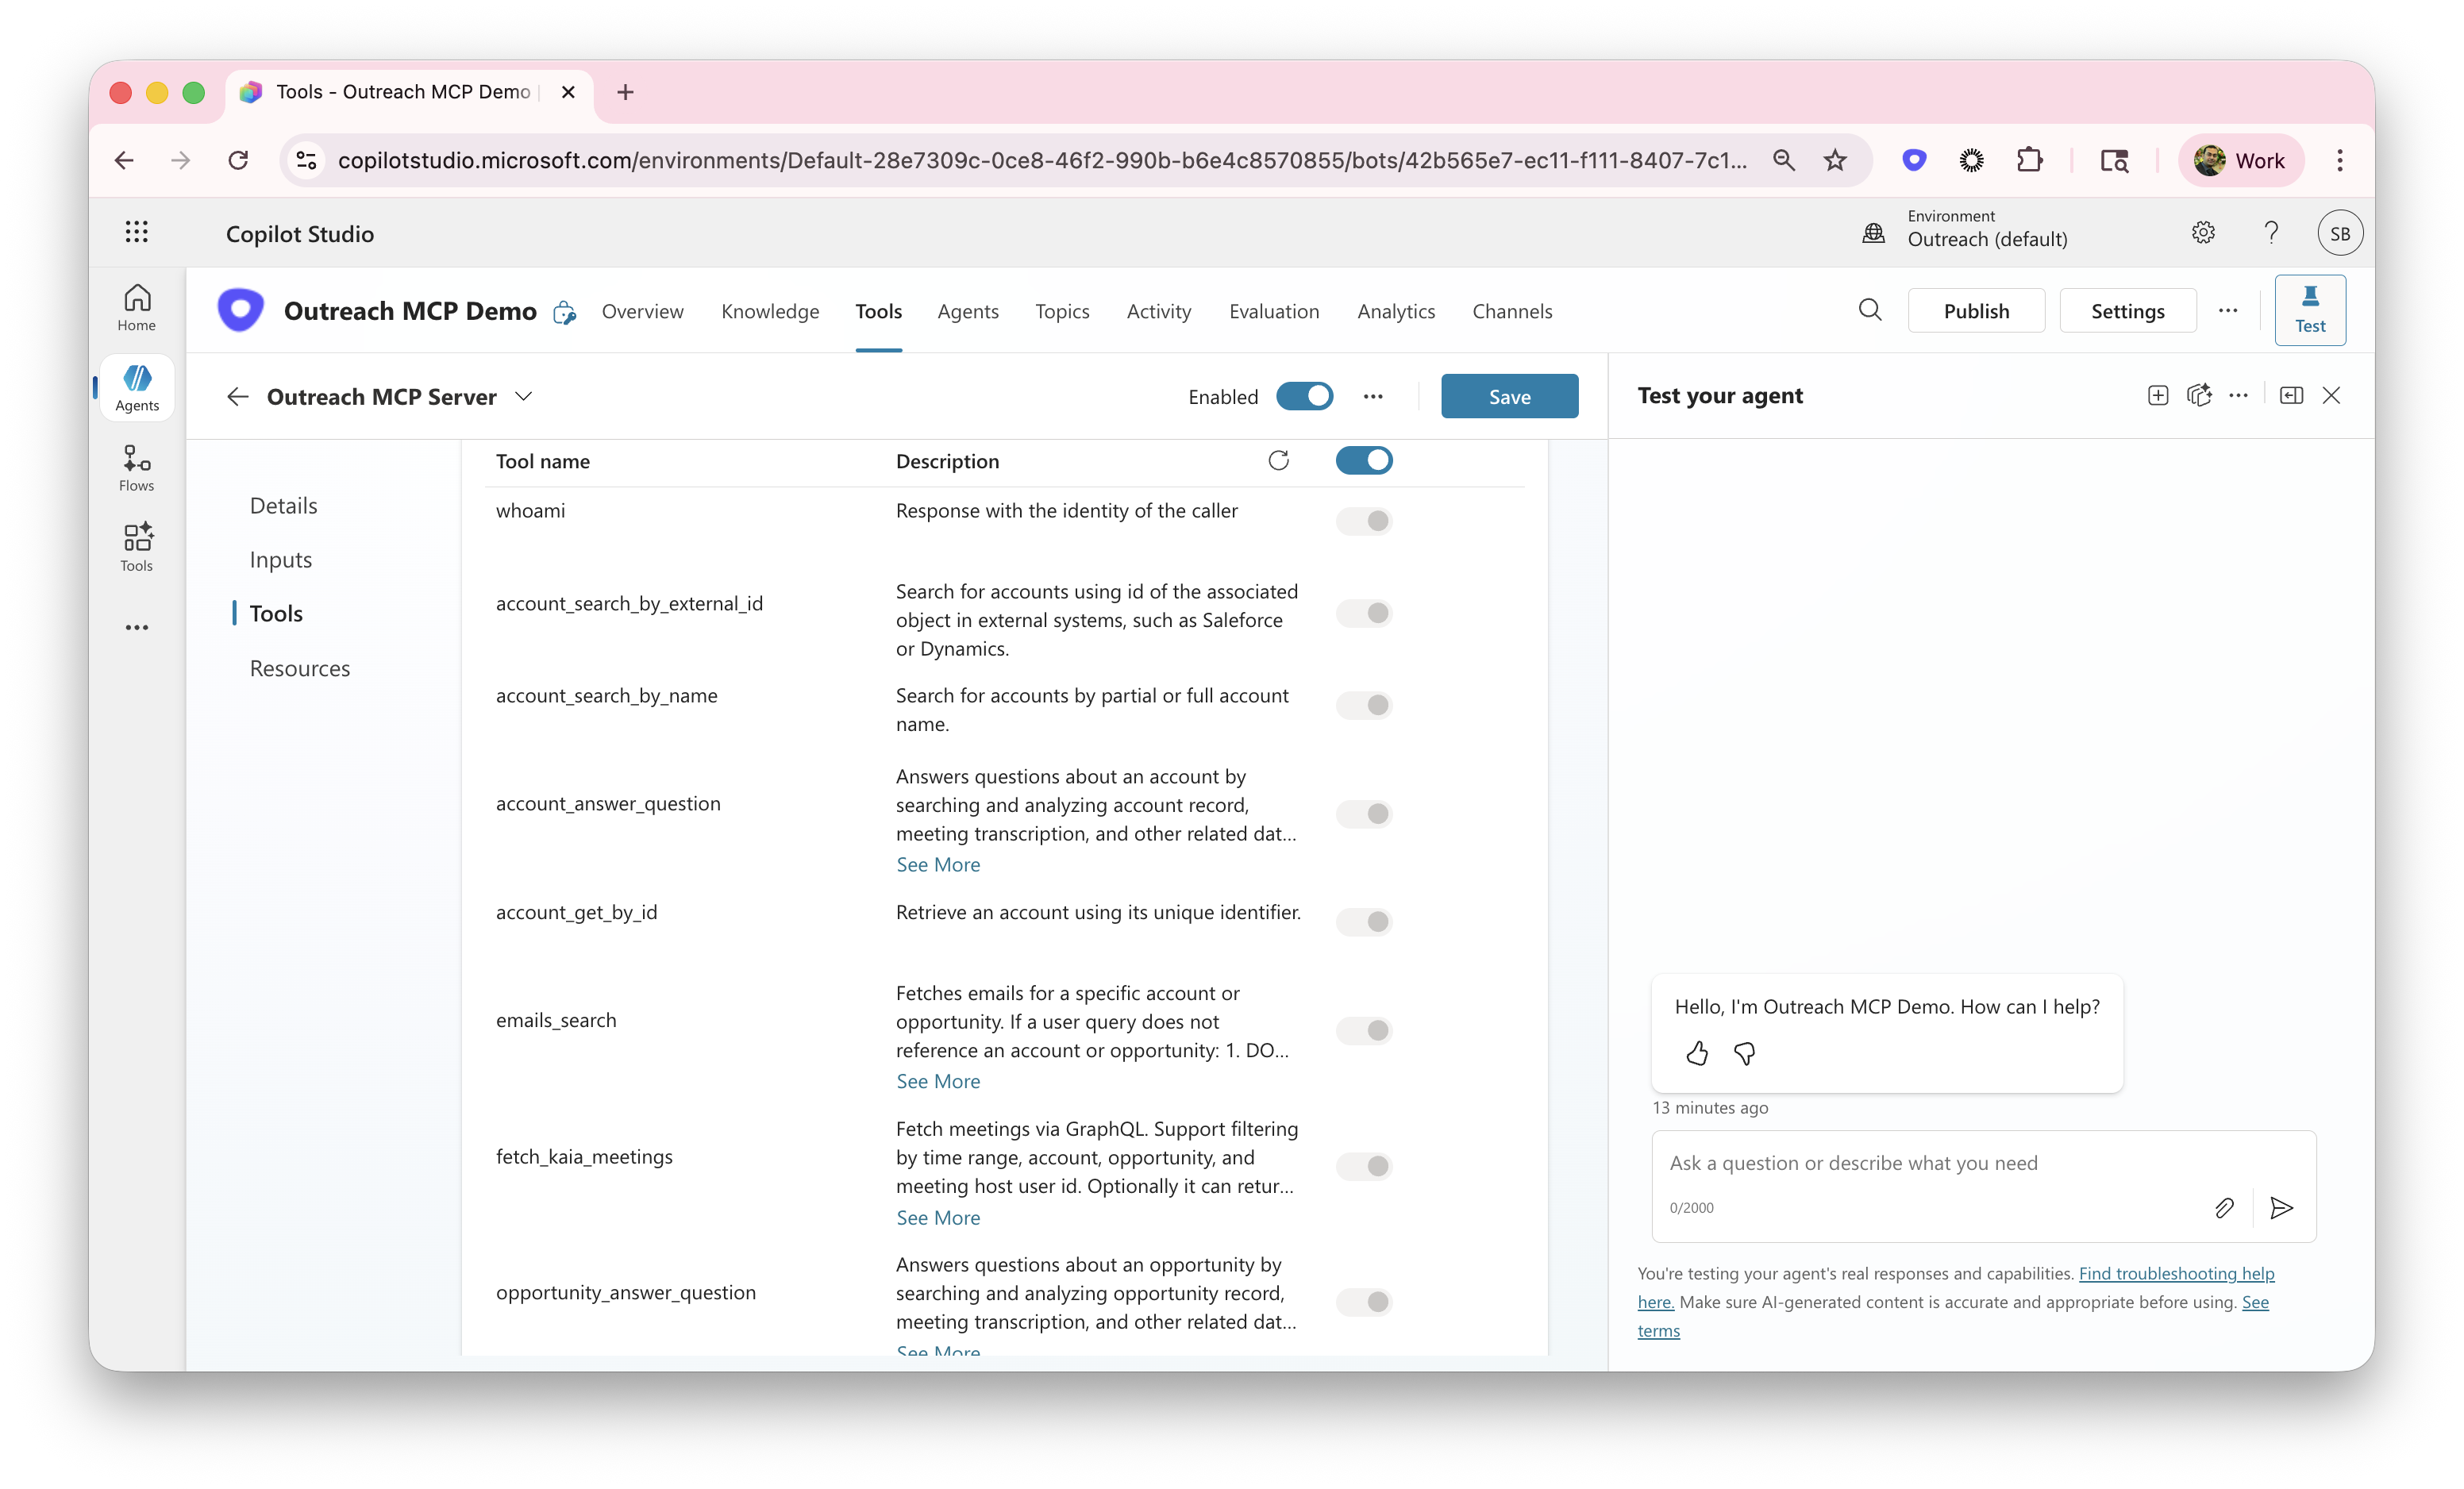The image size is (2464, 1489).
Task: Expand See More under account_answer_question
Action: [x=938, y=865]
